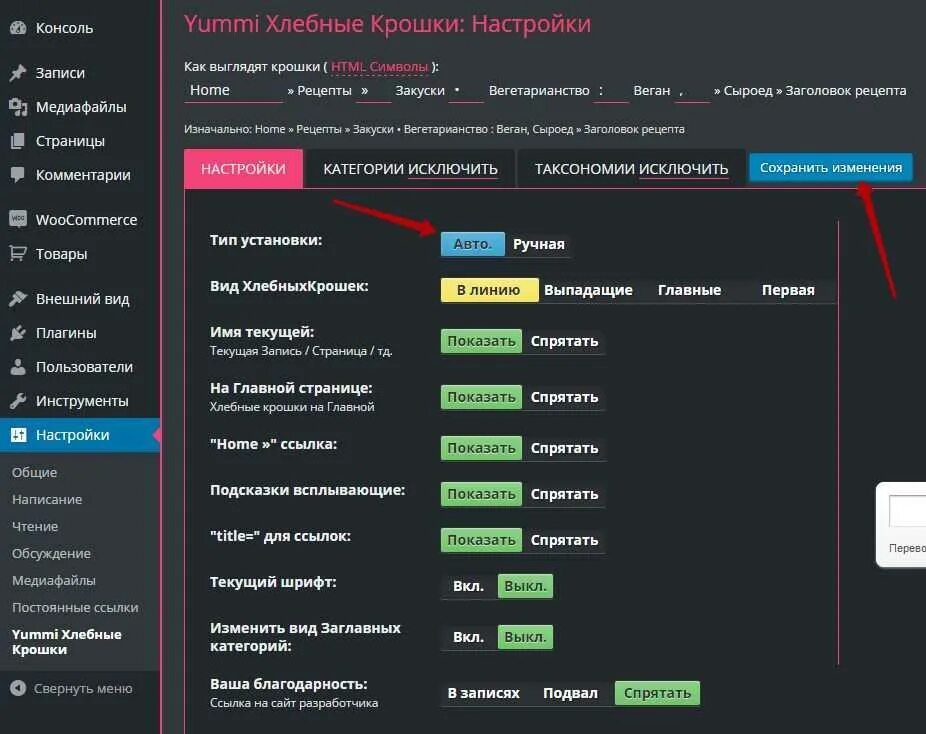The image size is (926, 734).
Task: Open the Товары section
Action: (62, 254)
